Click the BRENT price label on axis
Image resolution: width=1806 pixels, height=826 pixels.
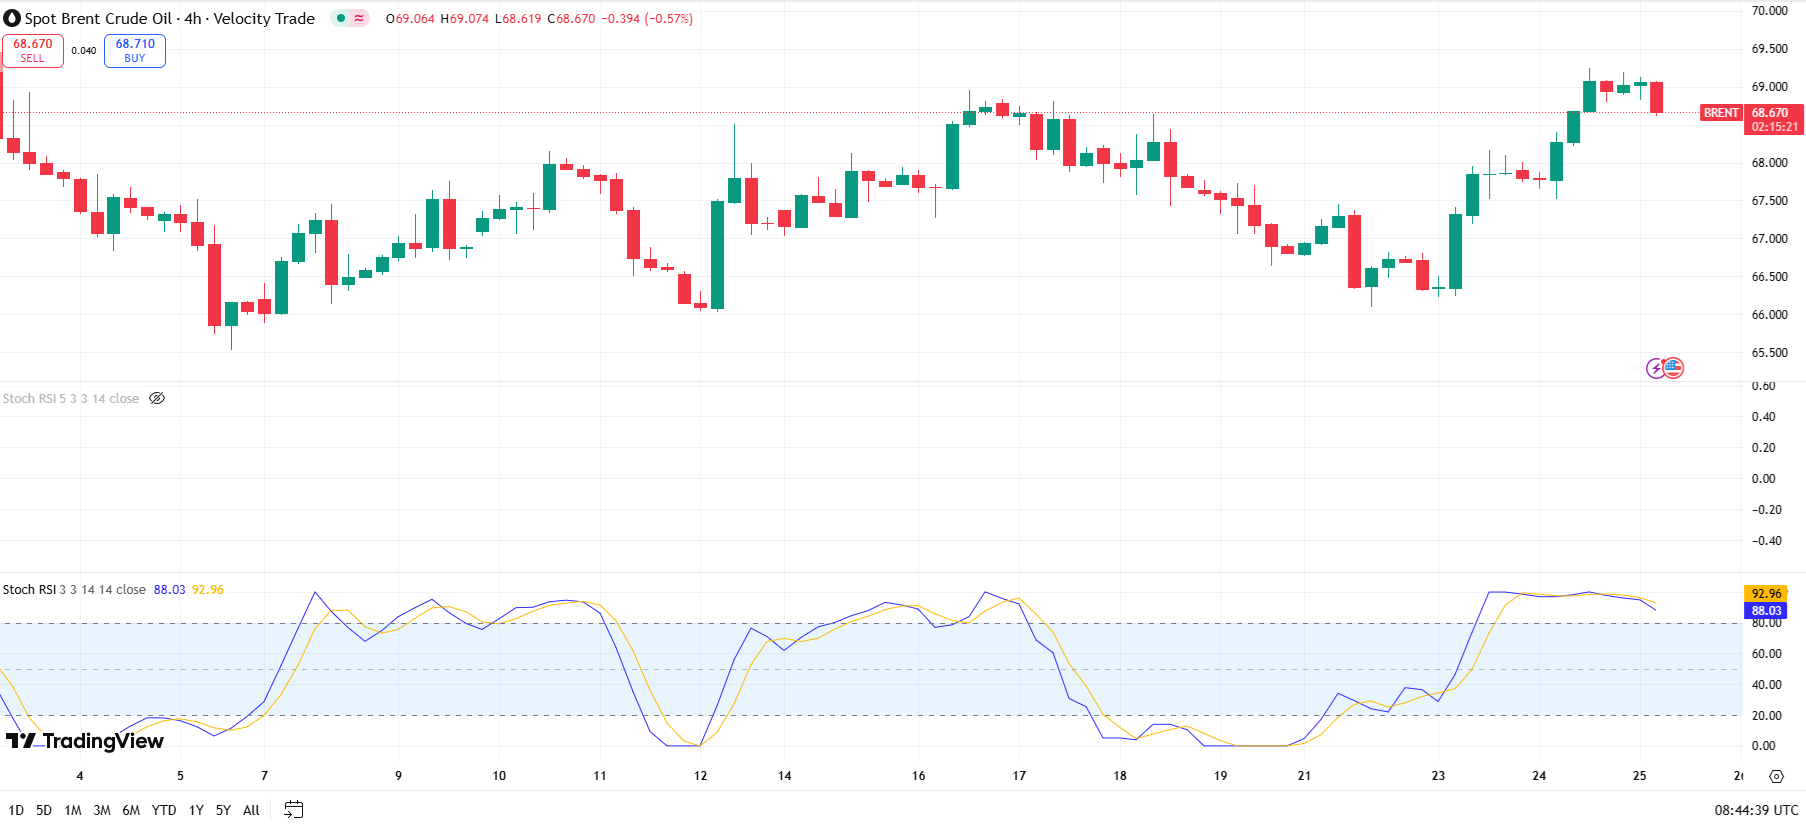(x=1721, y=113)
